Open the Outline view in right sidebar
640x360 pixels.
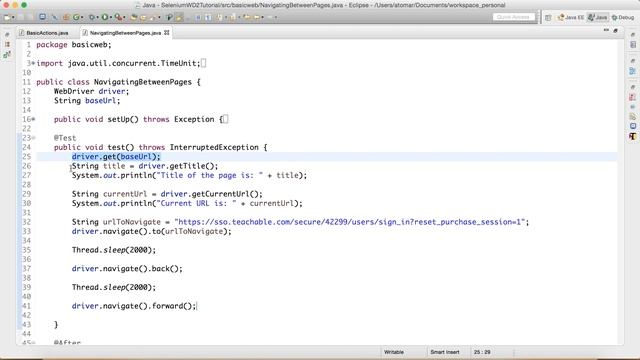point(633,71)
